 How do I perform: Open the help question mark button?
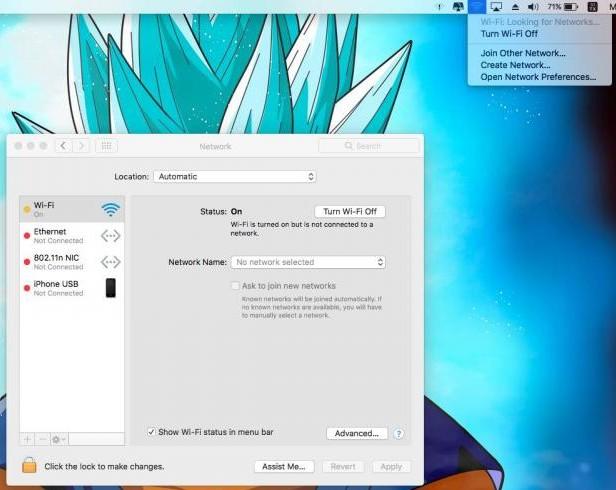[x=398, y=434]
